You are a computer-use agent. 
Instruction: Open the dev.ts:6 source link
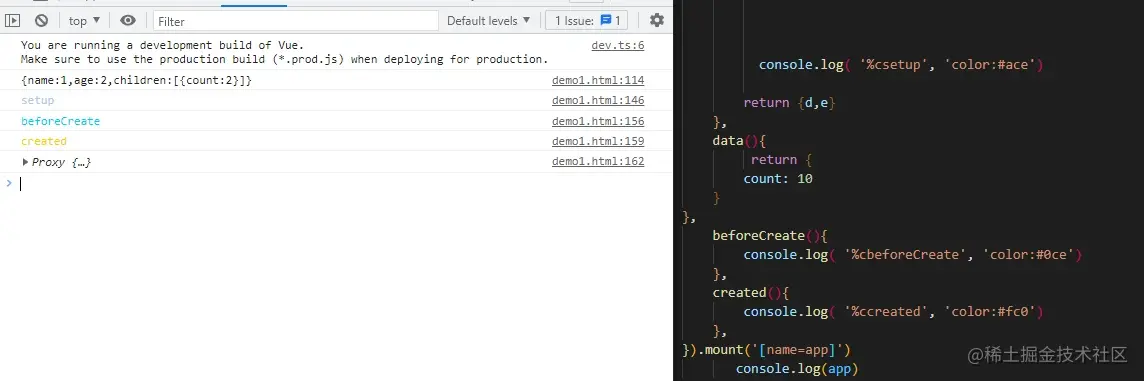click(x=617, y=45)
